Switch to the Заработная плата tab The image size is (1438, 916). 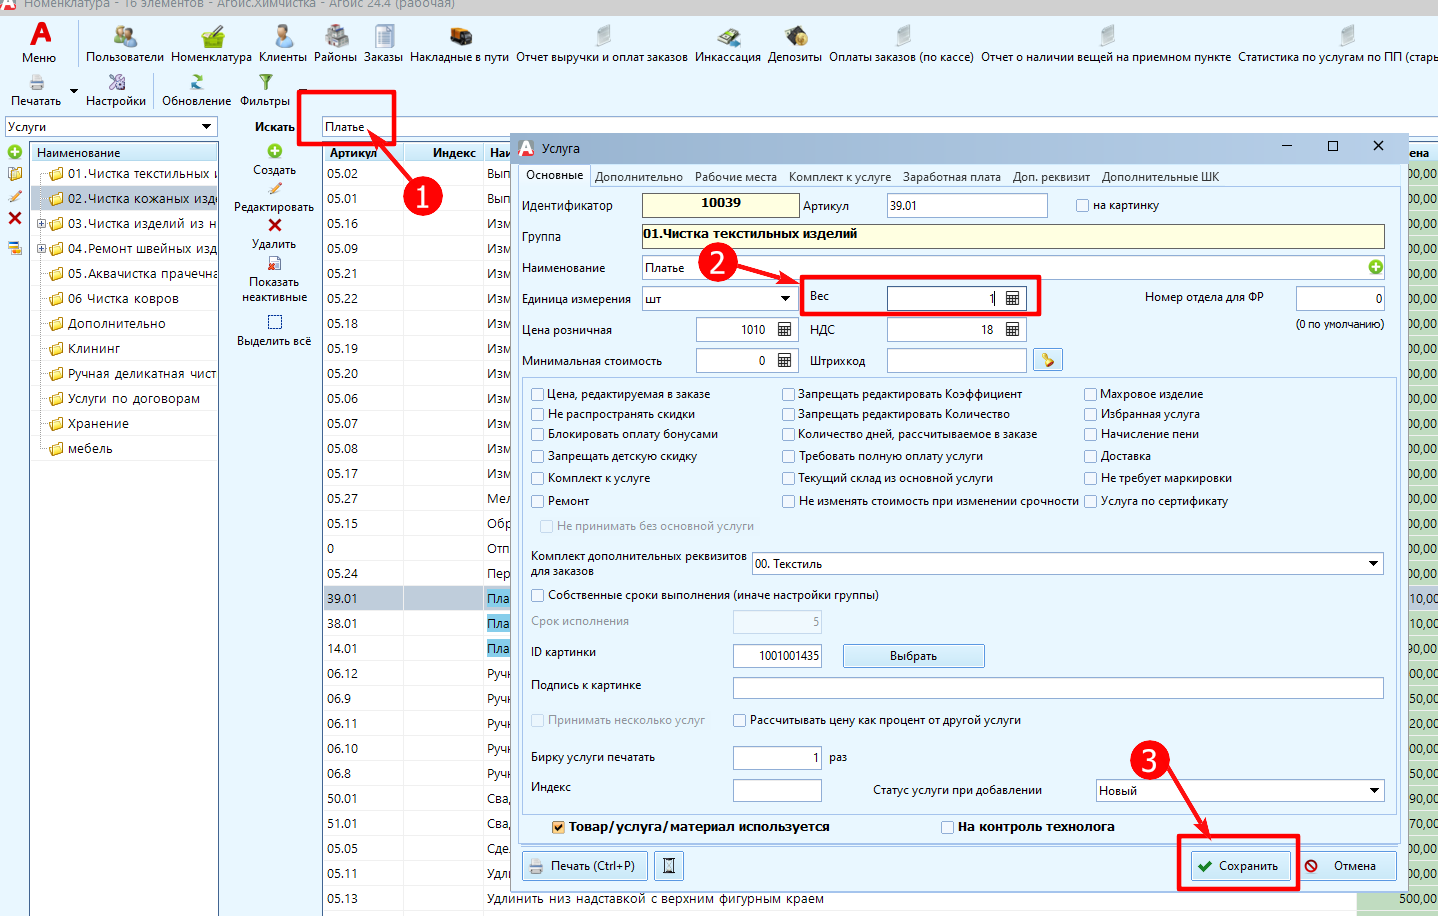pos(951,177)
